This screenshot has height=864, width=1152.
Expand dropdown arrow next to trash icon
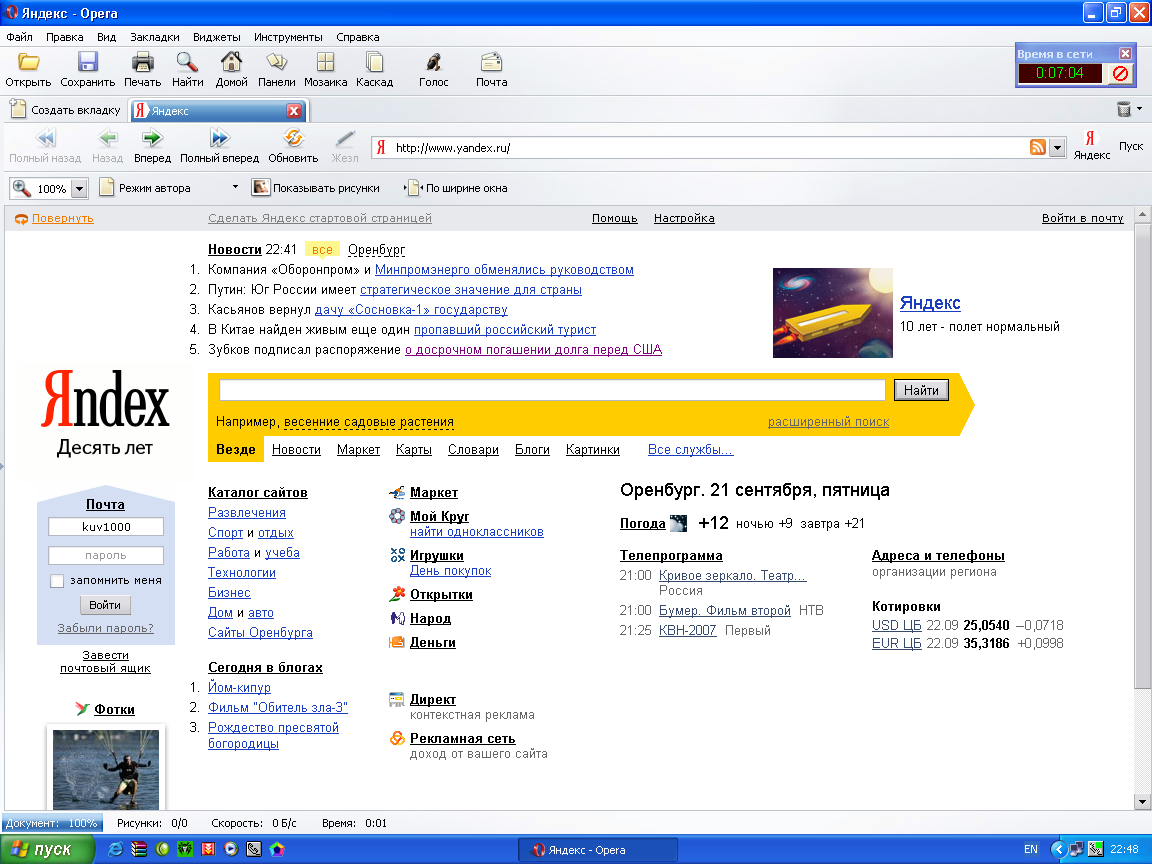pyautogui.click(x=1140, y=109)
